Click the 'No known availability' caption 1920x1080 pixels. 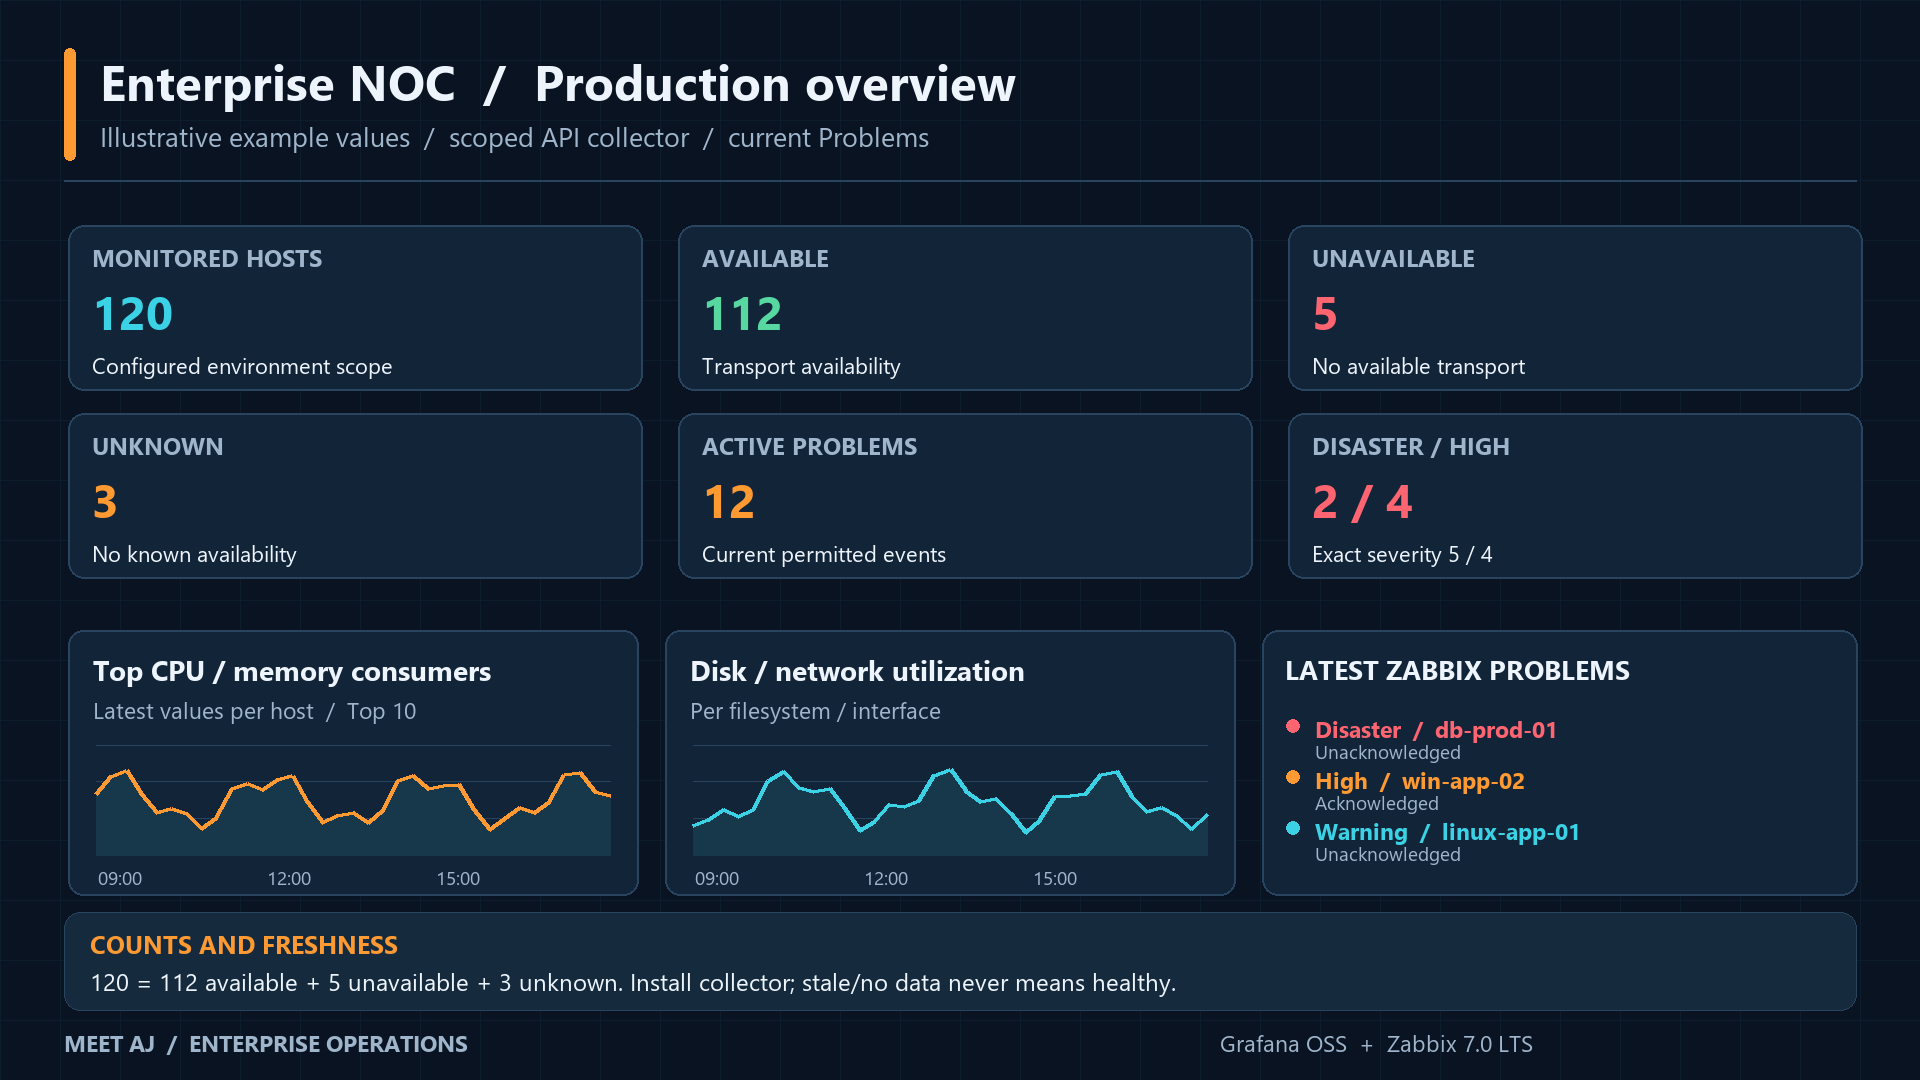[x=194, y=555]
